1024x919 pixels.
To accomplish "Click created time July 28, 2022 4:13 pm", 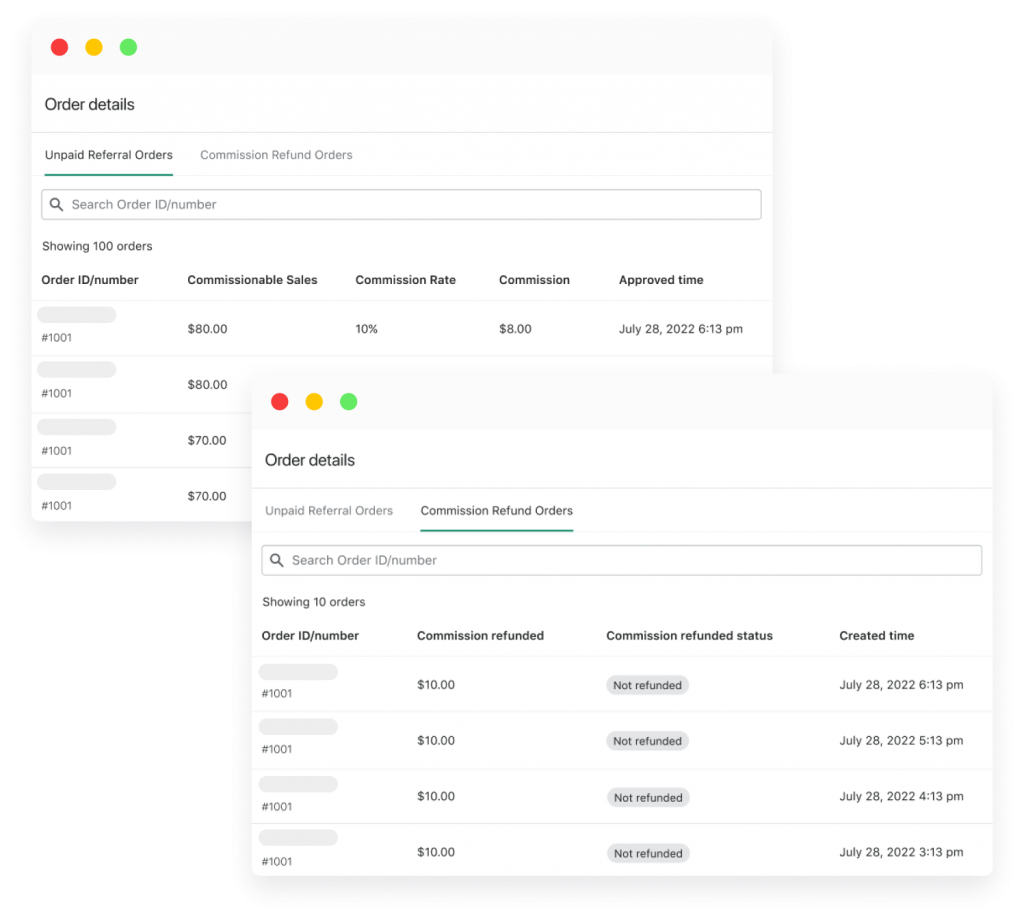I will click(901, 796).
